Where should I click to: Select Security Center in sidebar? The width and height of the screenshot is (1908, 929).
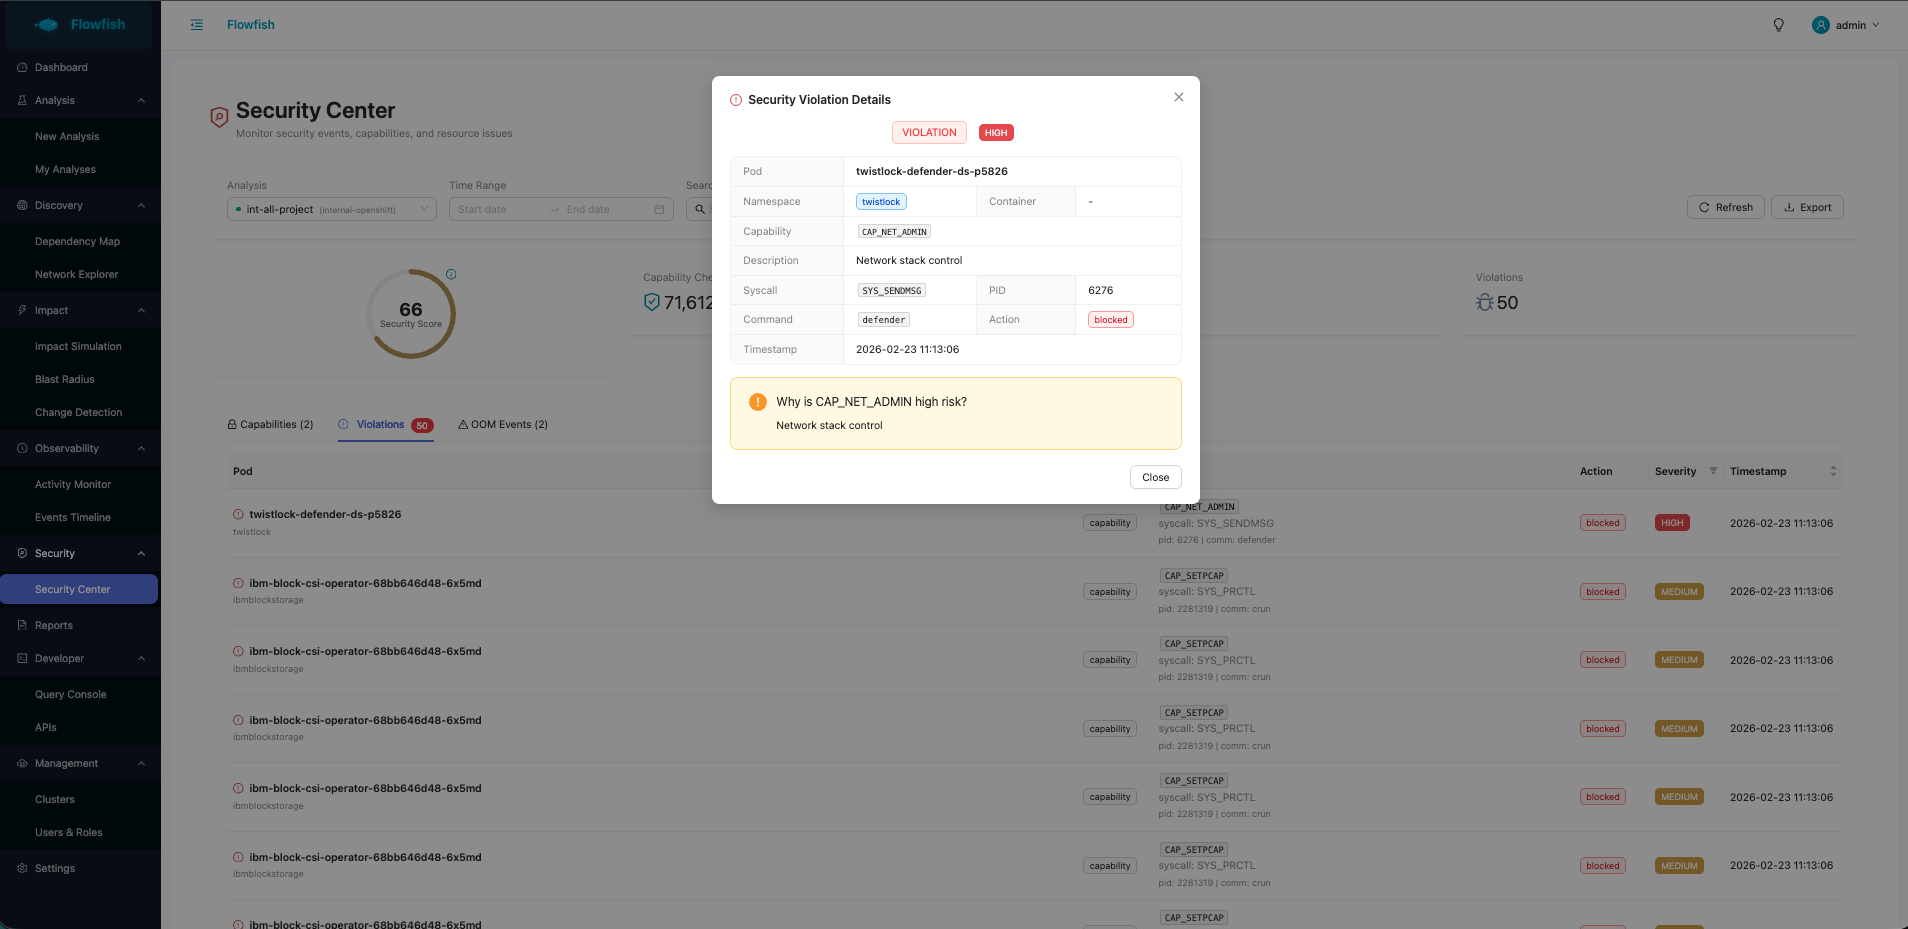[80, 589]
